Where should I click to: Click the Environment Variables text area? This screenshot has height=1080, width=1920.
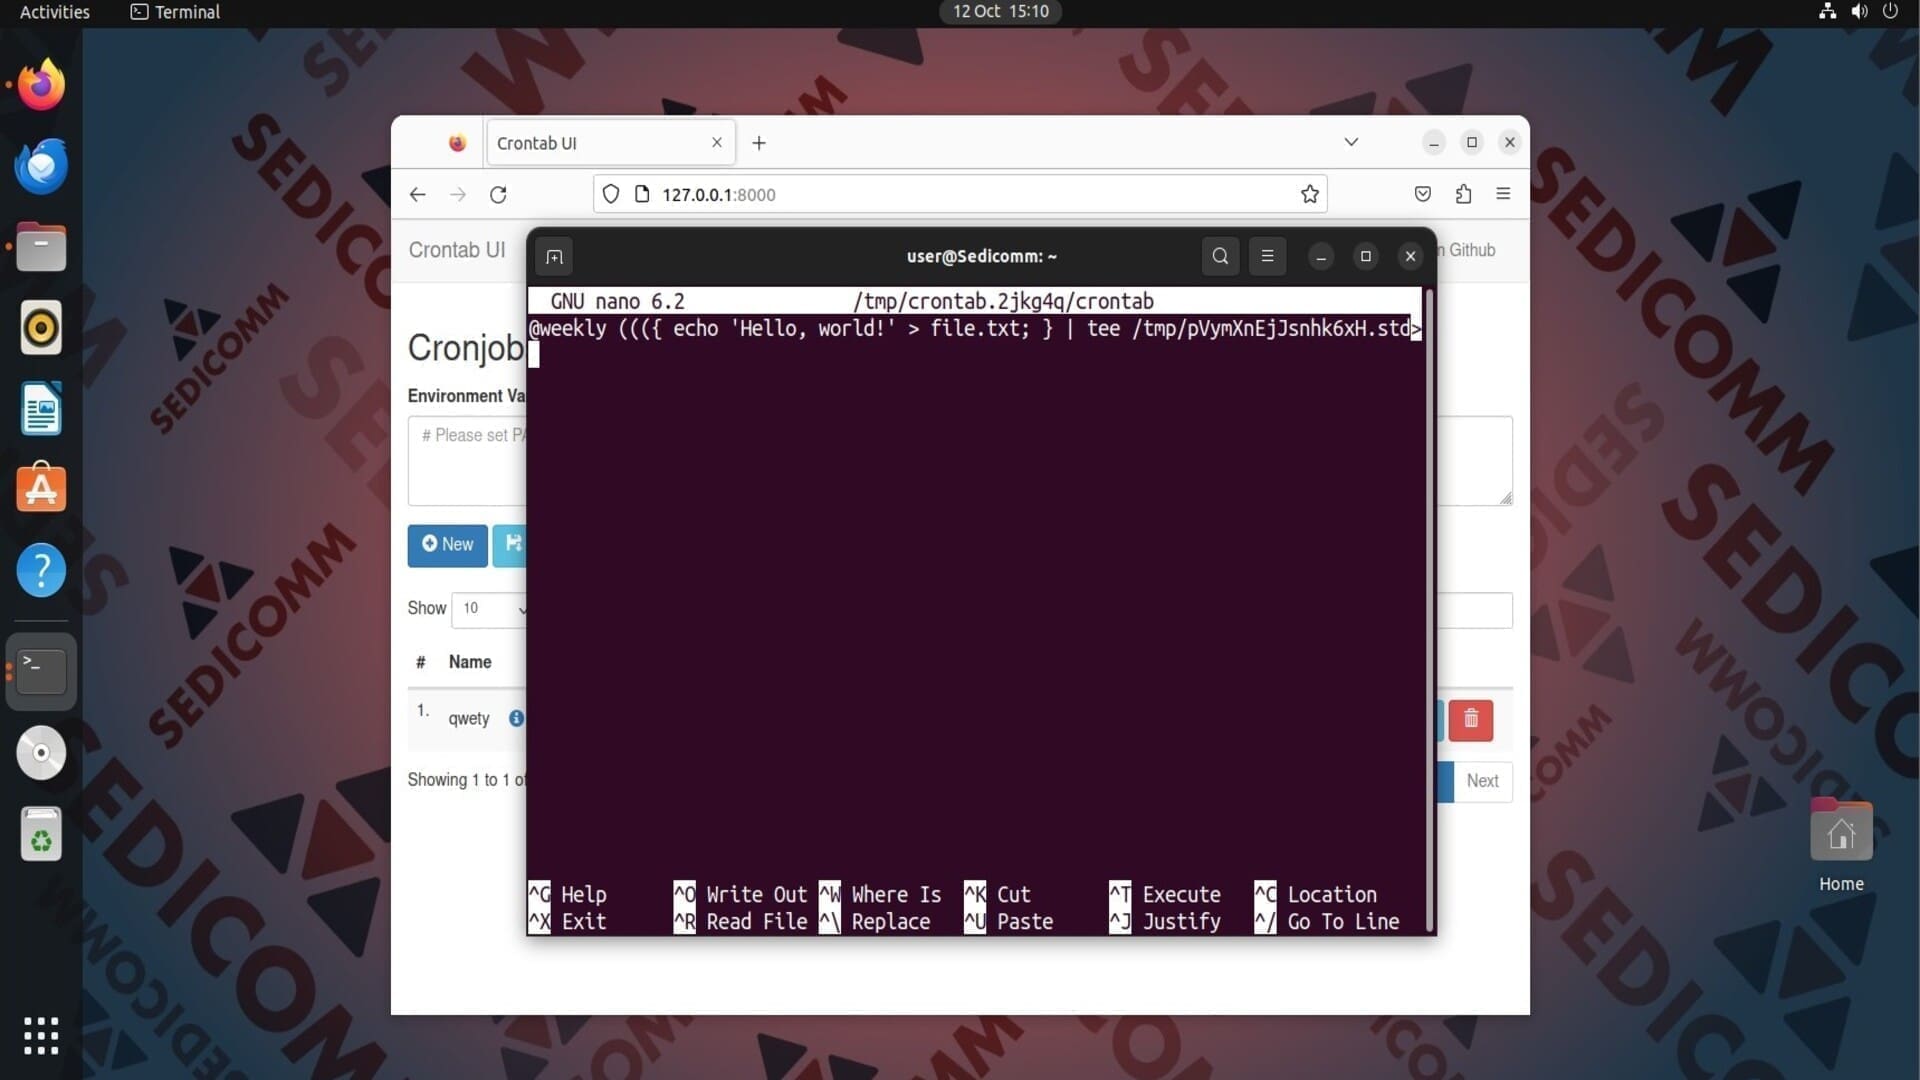click(x=466, y=461)
